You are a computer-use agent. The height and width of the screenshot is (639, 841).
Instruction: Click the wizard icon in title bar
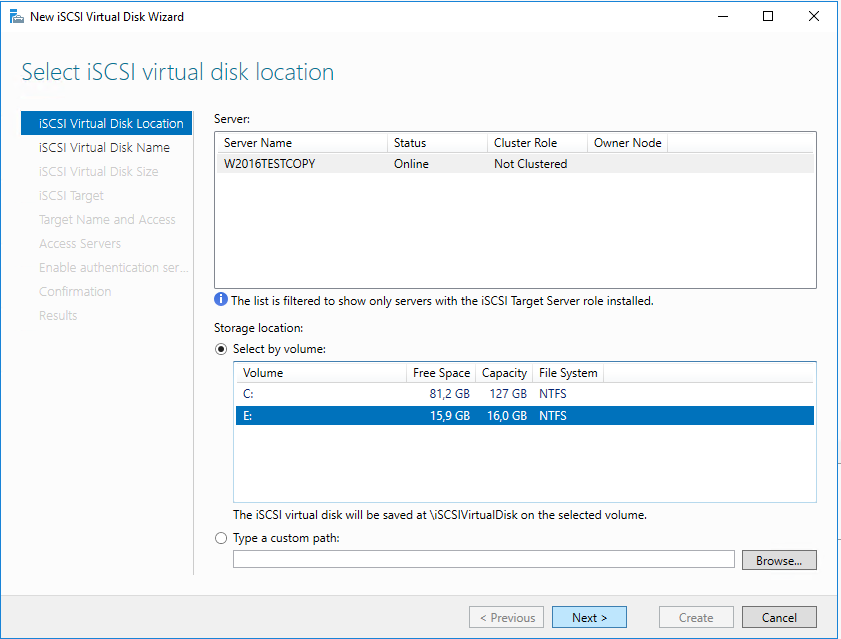tap(14, 16)
